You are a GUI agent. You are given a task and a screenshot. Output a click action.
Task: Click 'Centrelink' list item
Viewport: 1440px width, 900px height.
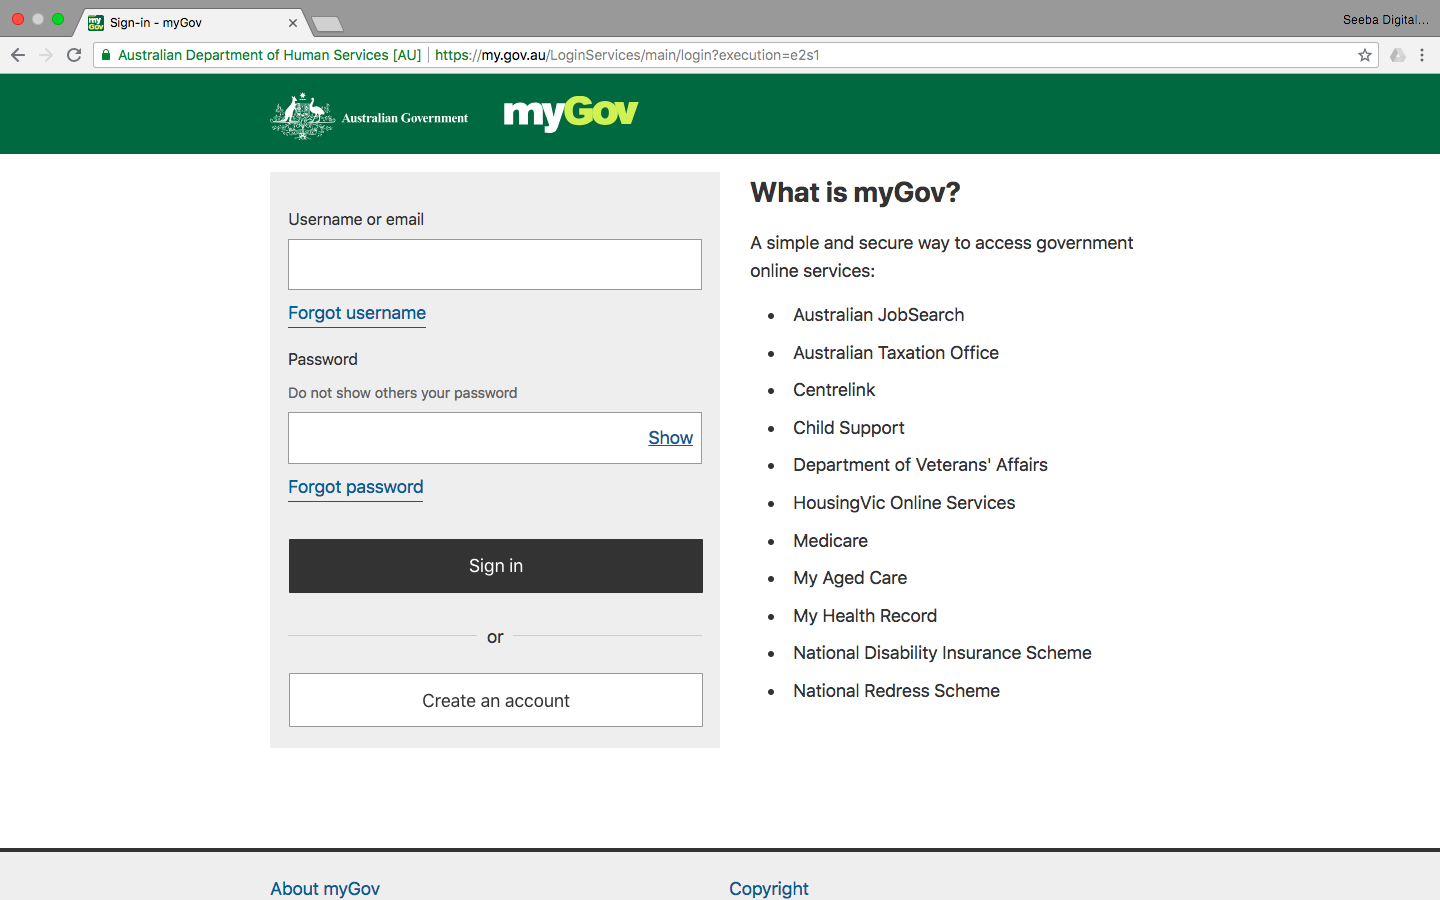pyautogui.click(x=834, y=390)
